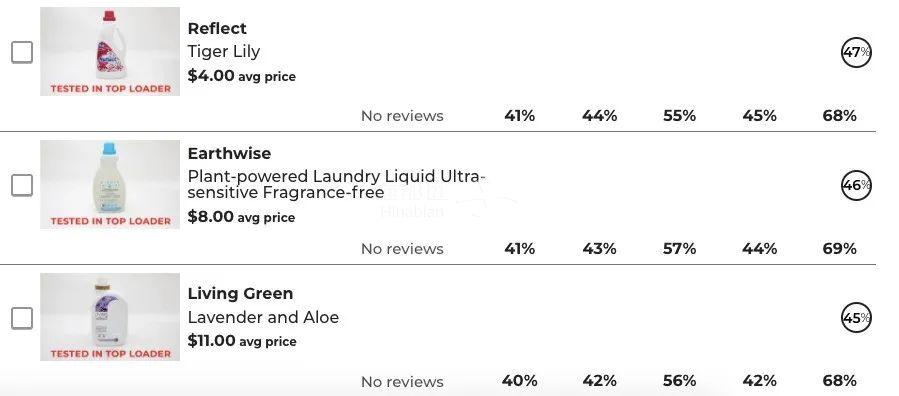
Task: Open the Reflect brand name link
Action: coord(217,28)
